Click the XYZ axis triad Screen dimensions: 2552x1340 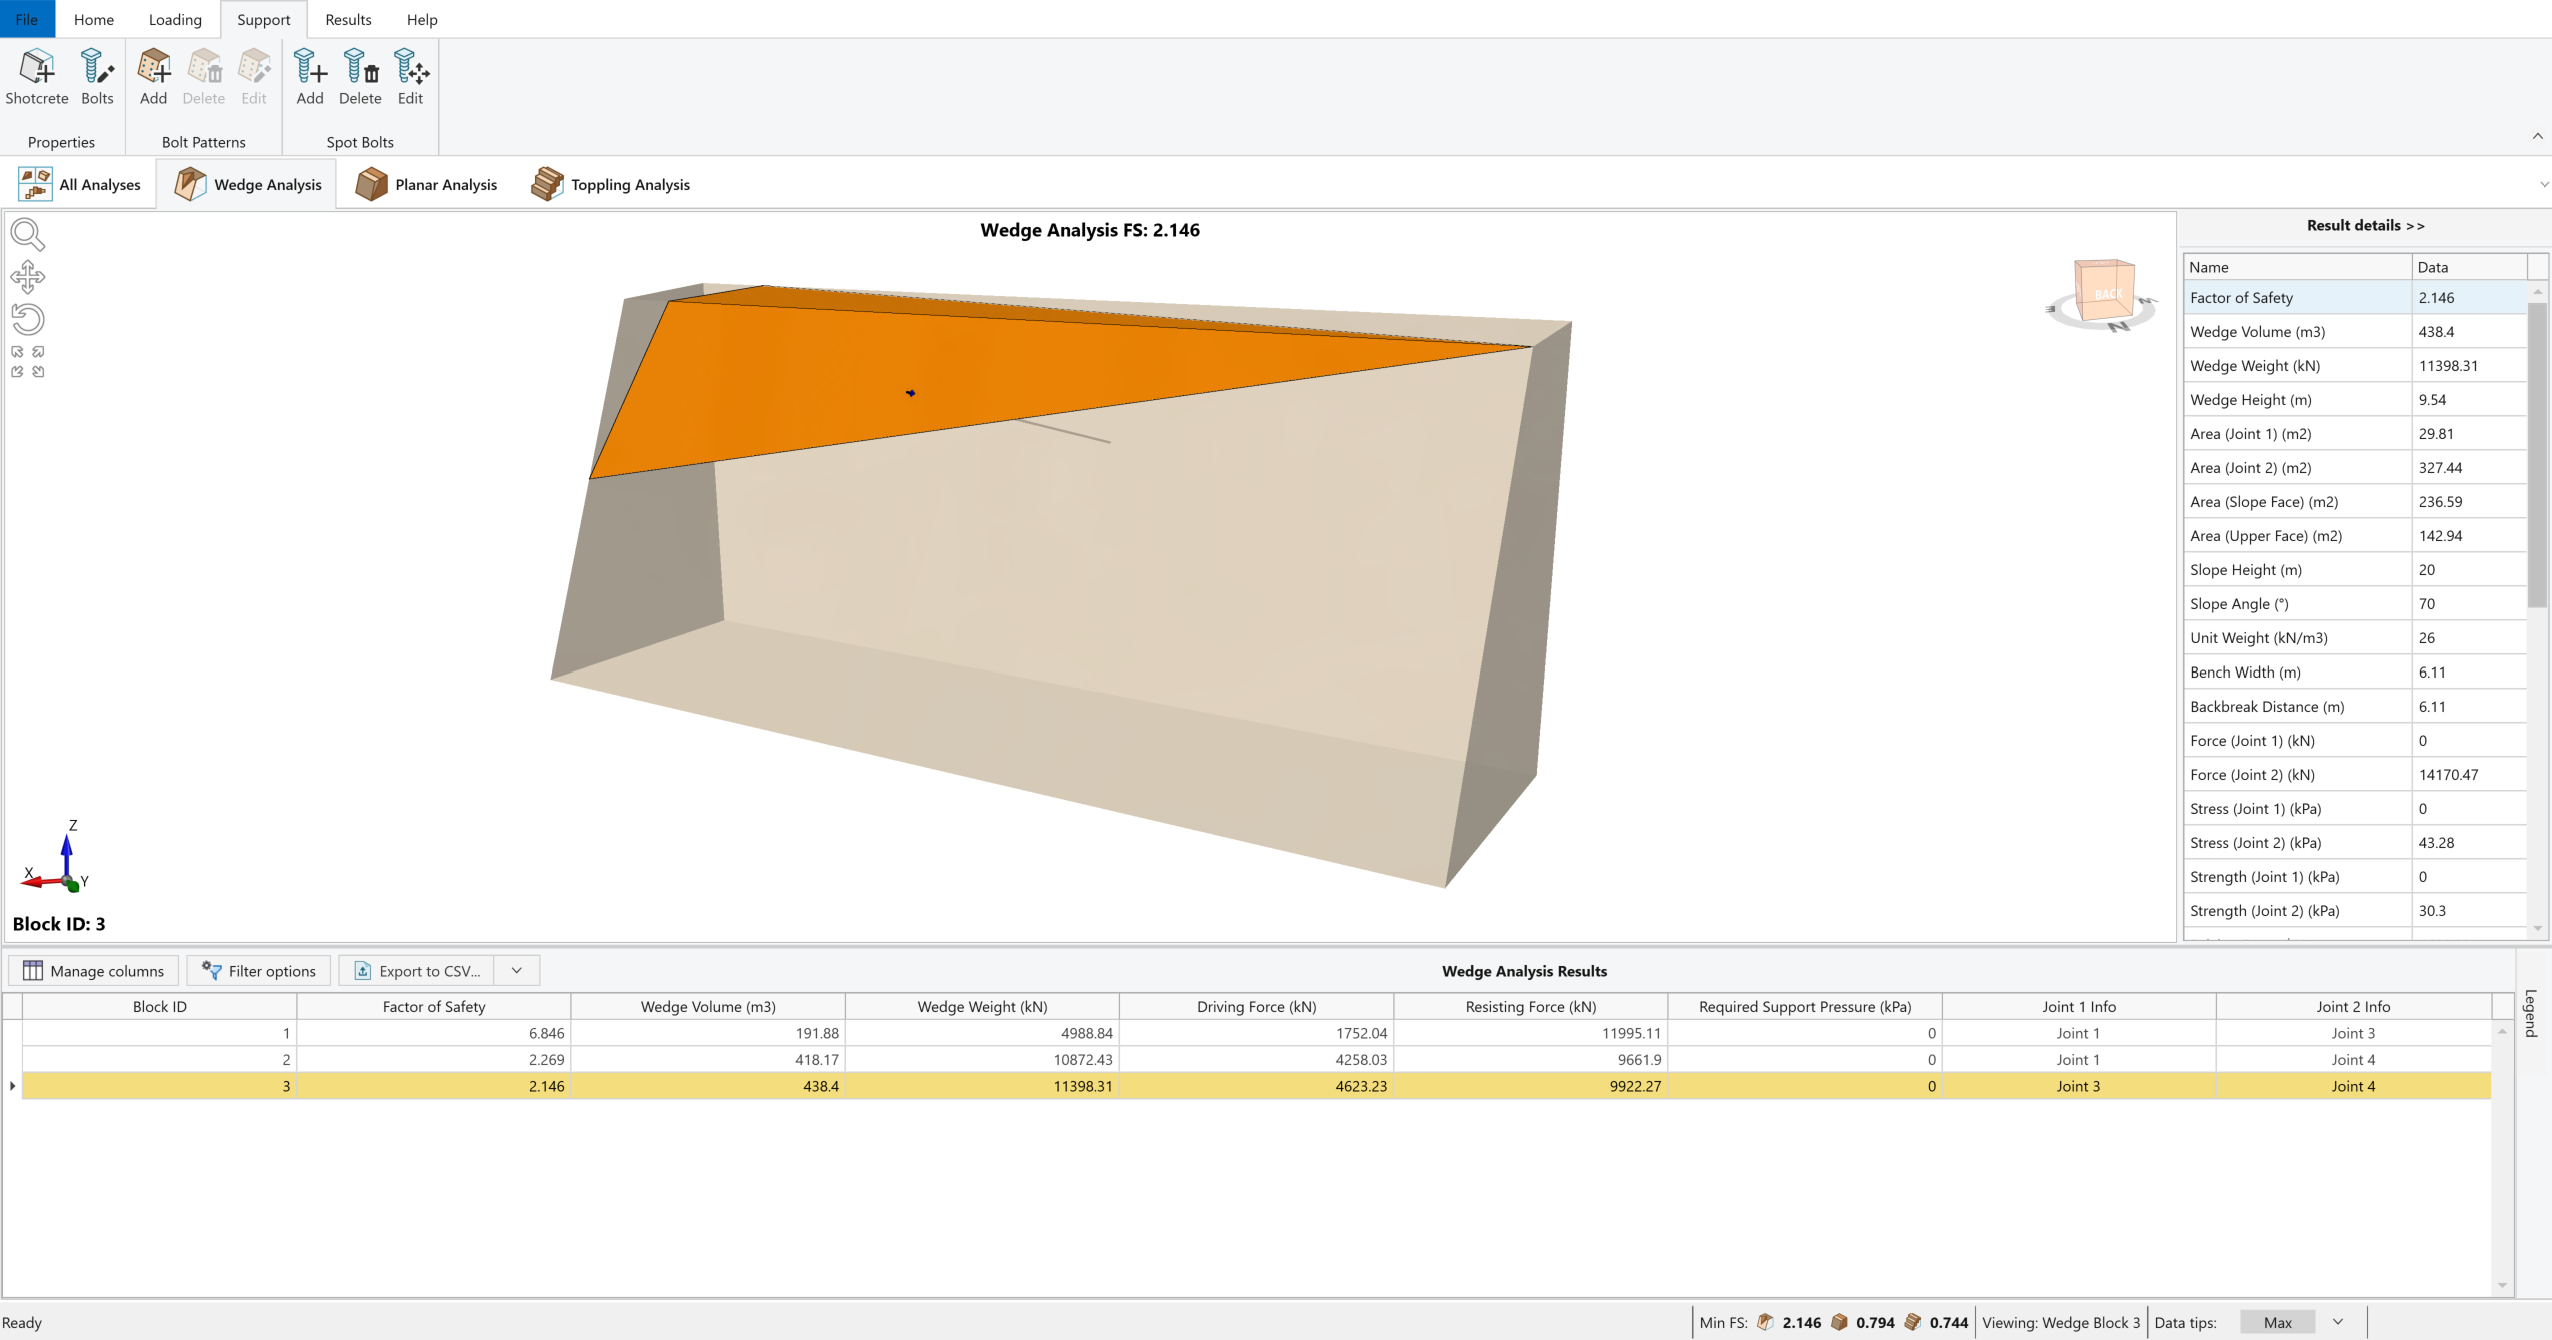click(x=56, y=857)
